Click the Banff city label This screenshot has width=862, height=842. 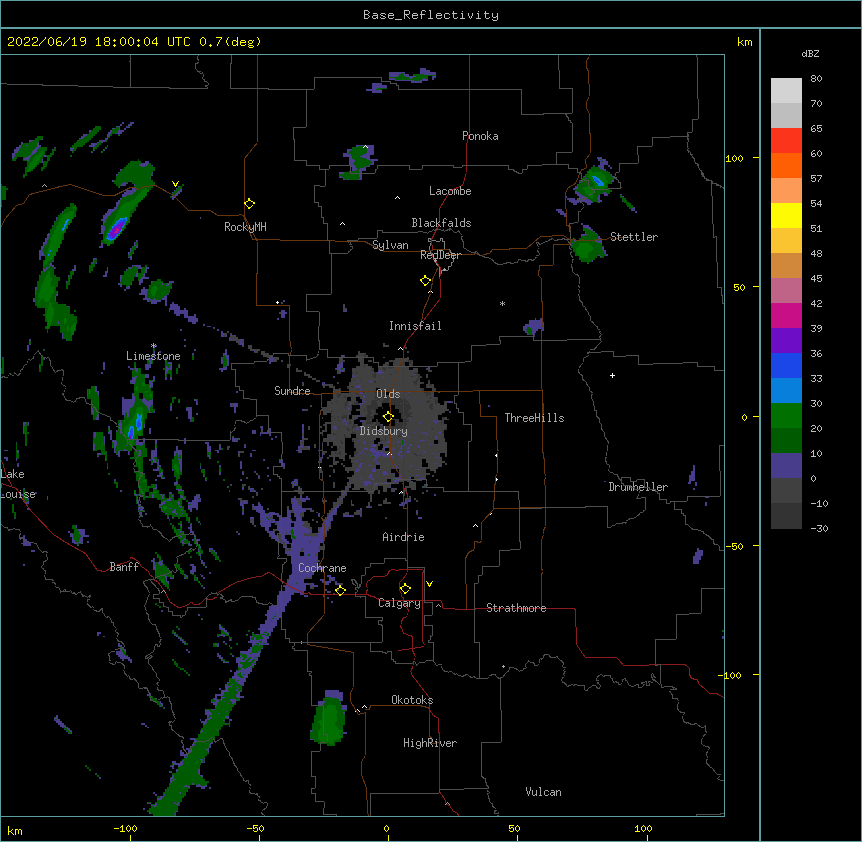pos(124,567)
